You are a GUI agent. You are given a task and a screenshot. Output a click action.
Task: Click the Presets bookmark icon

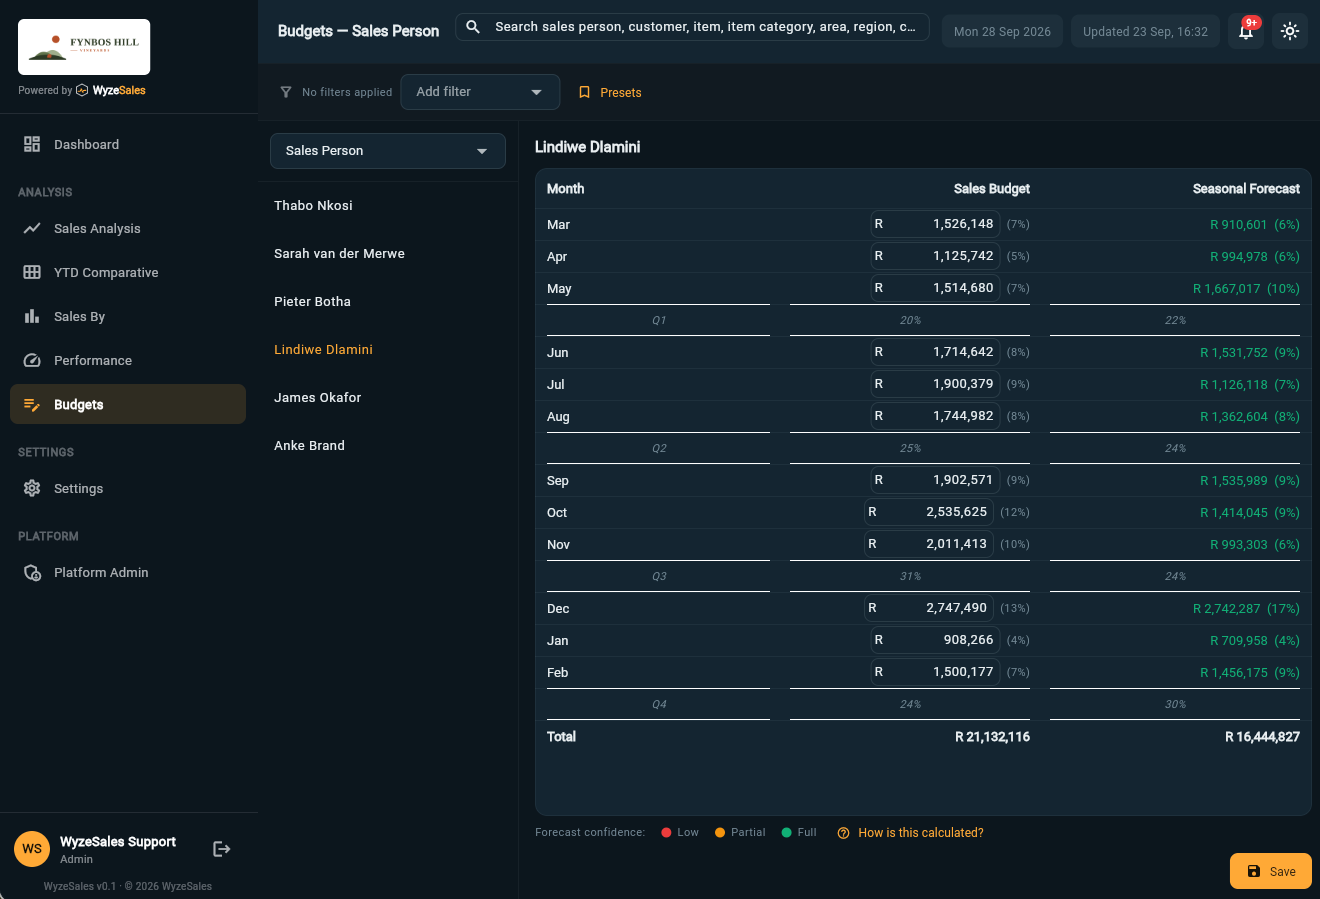click(585, 92)
